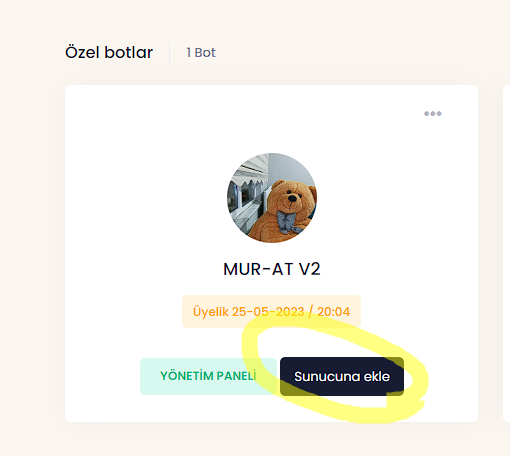Image resolution: width=510 pixels, height=456 pixels.
Task: Click the dark navy Sunucuna ekle button
Action: tap(342, 376)
